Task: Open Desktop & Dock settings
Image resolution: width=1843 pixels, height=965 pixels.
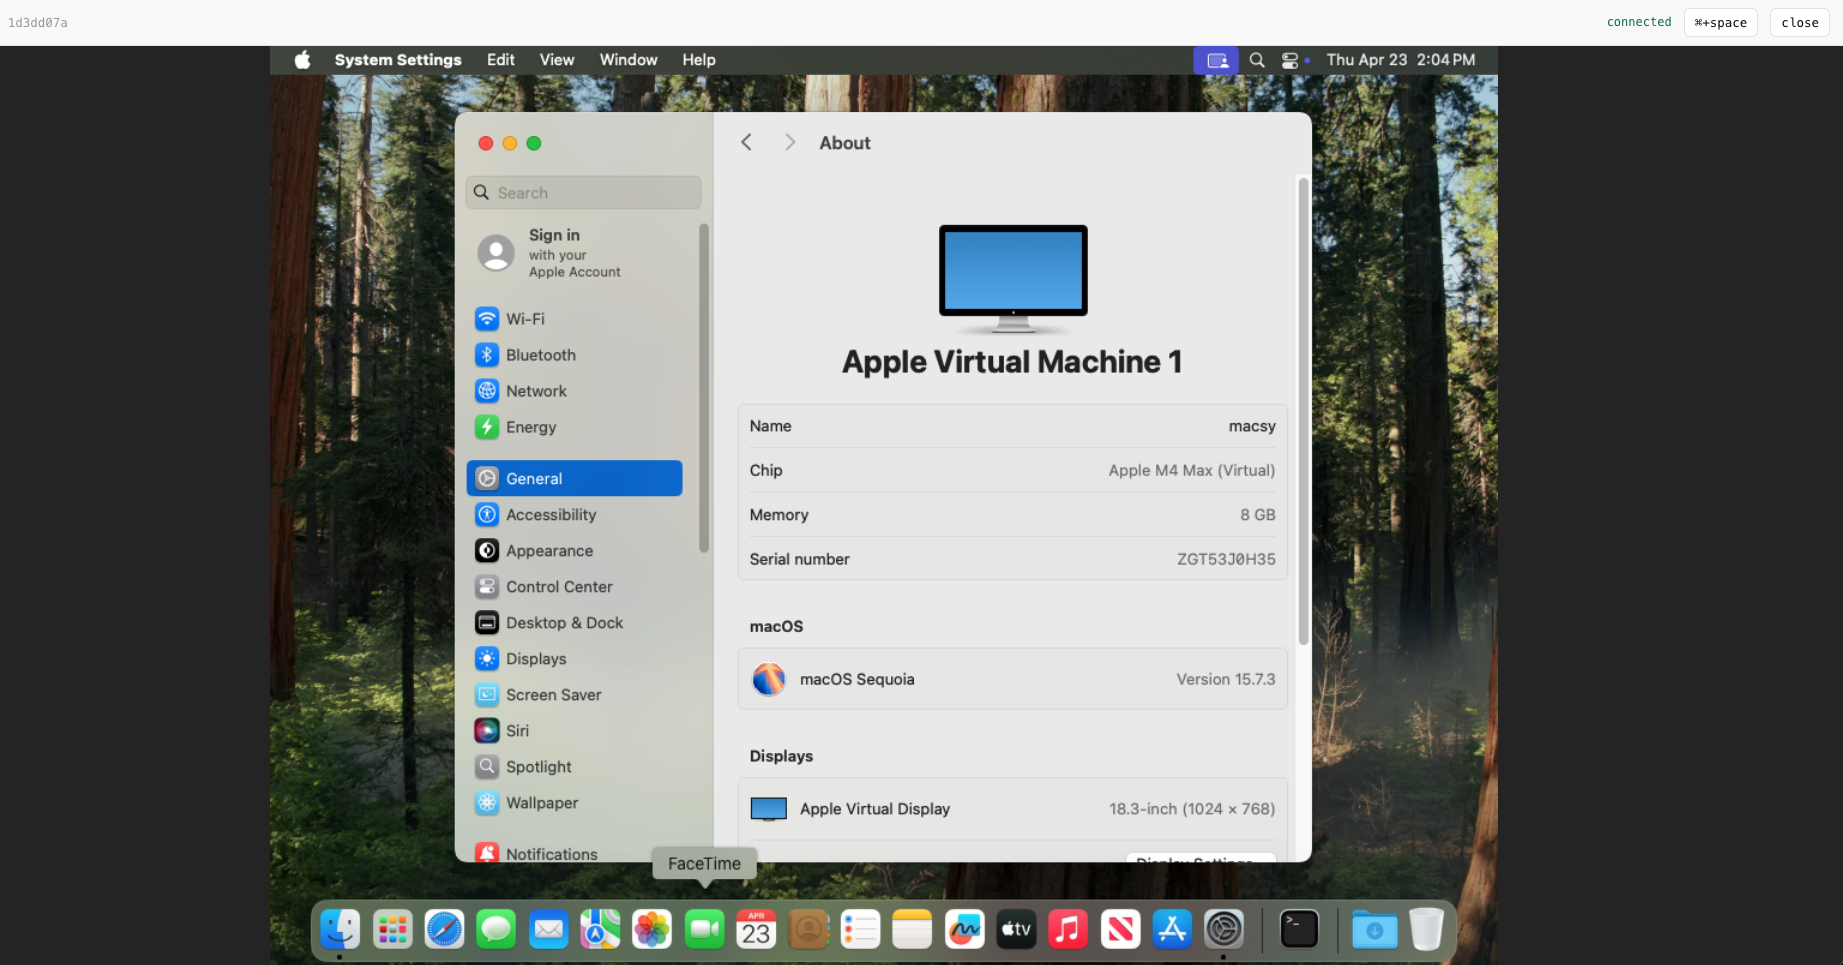Action: click(564, 623)
